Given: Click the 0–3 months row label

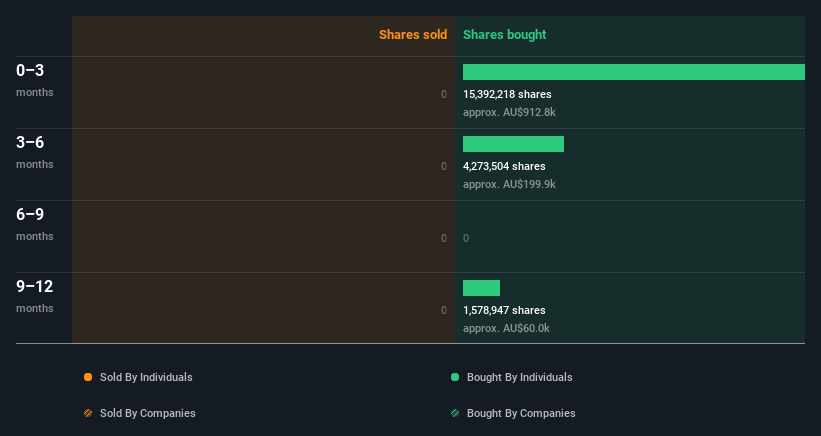Looking at the screenshot, I should tap(35, 80).
